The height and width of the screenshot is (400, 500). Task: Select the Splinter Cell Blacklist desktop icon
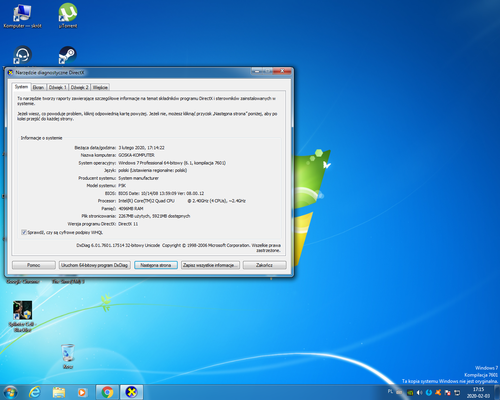point(23,317)
